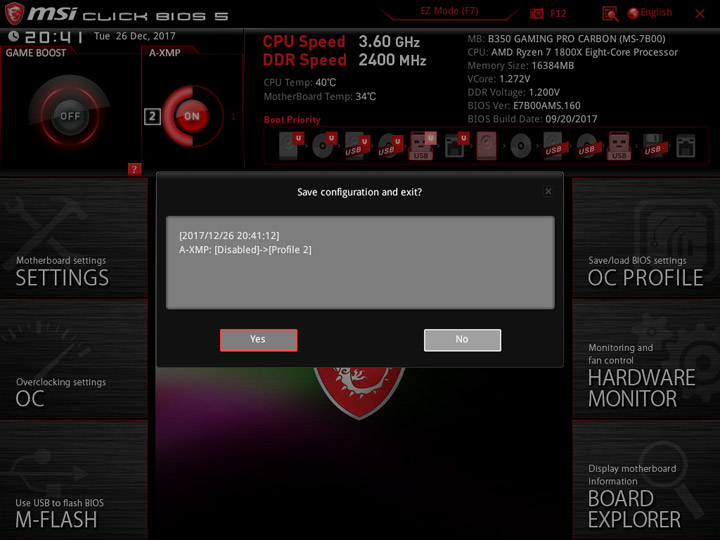The image size is (720, 540).
Task: Open the SETTINGS section
Action: [x=73, y=238]
